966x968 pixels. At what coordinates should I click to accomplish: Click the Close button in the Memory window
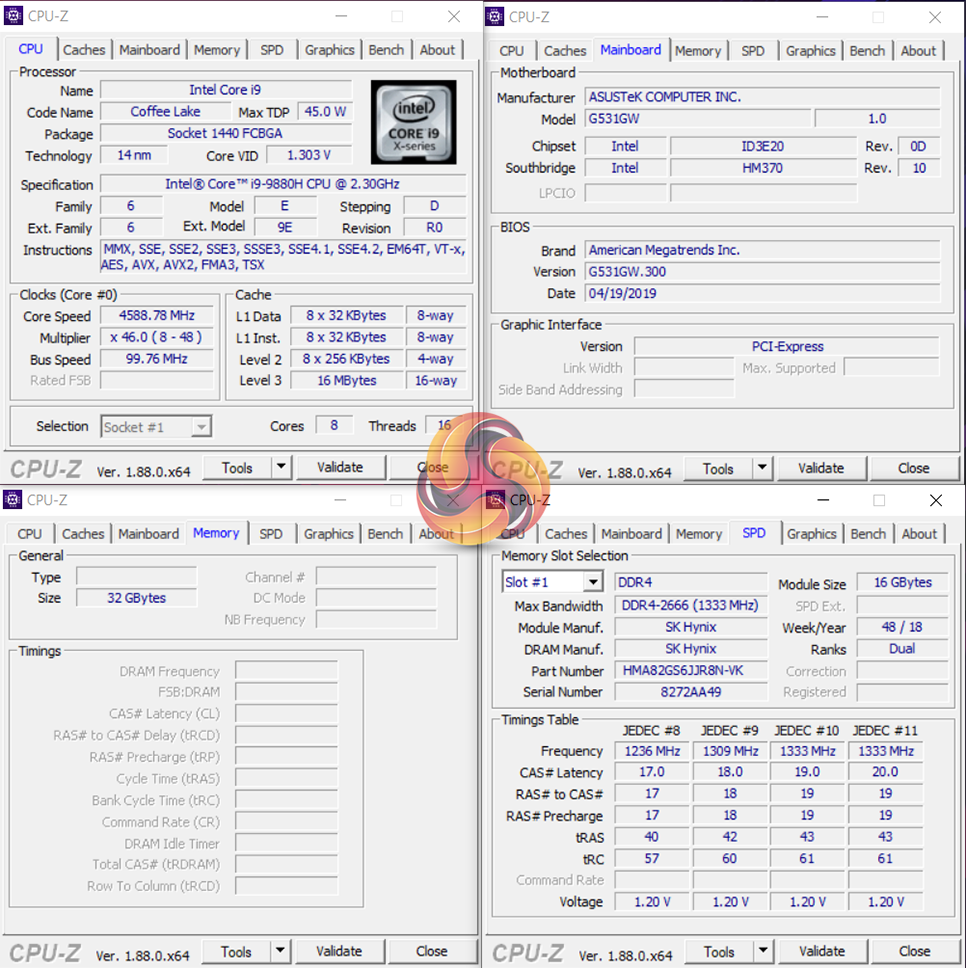click(431, 951)
